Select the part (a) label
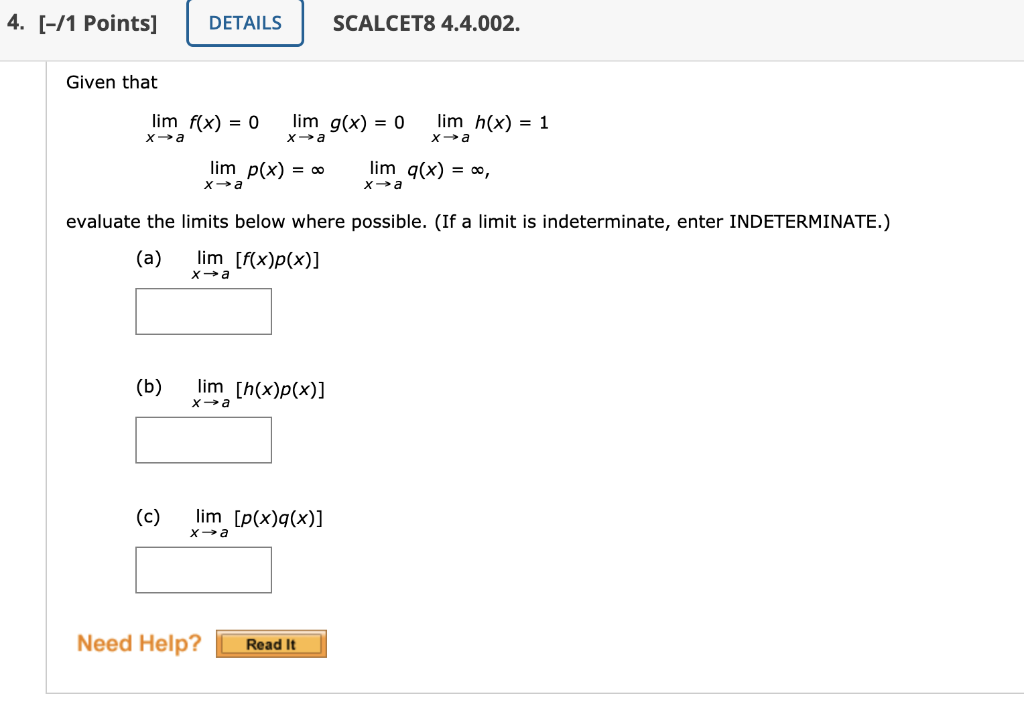Screen dimensions: 1024x706 pyautogui.click(x=148, y=258)
